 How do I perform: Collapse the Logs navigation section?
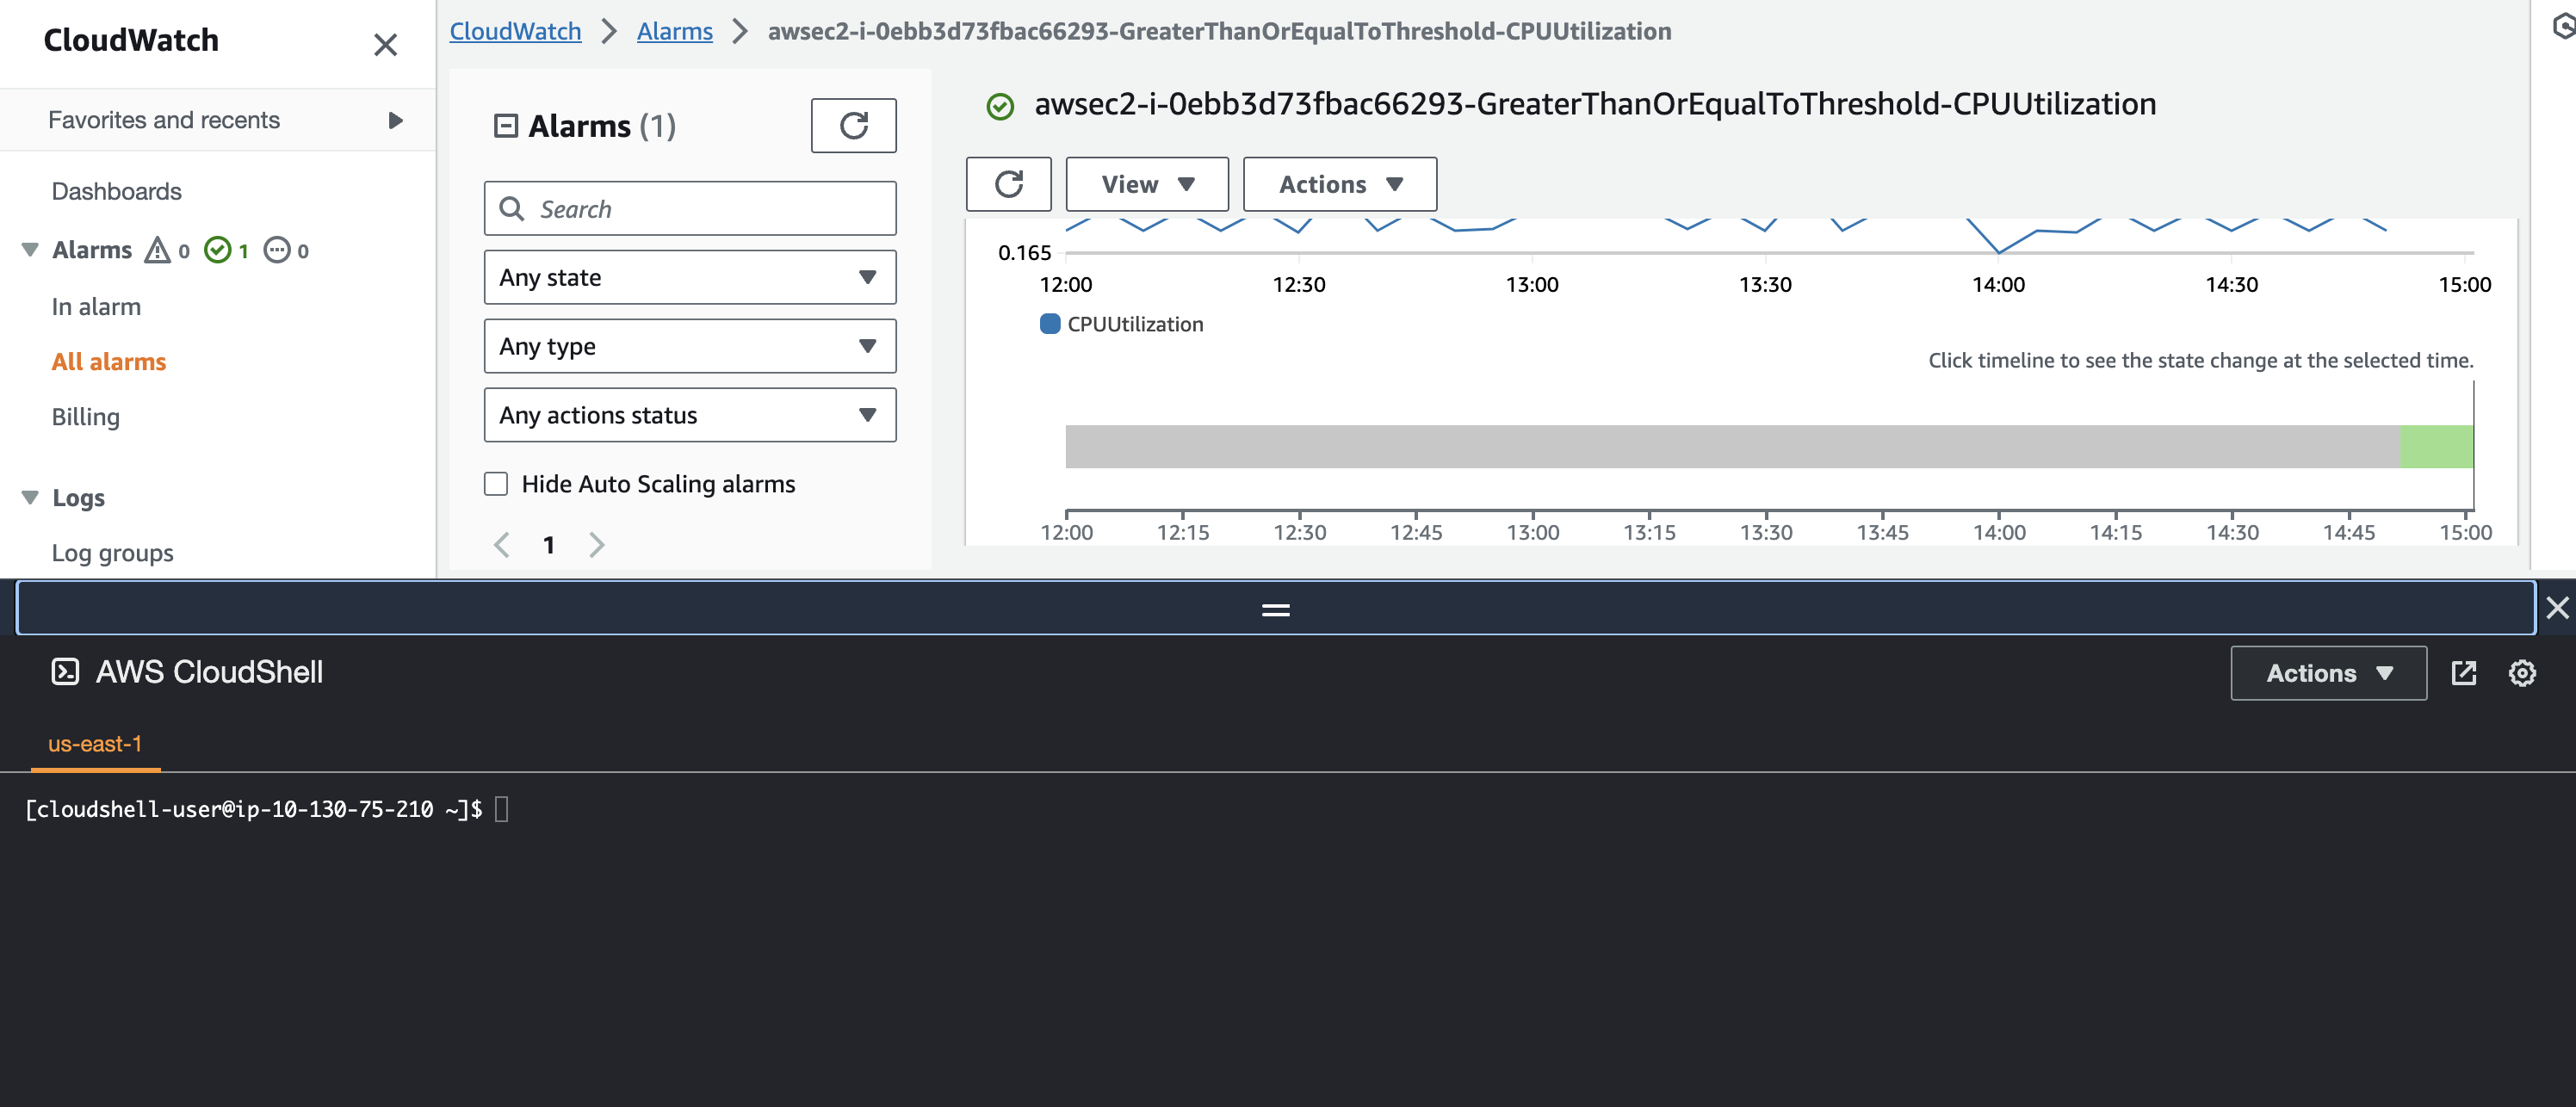click(x=30, y=497)
